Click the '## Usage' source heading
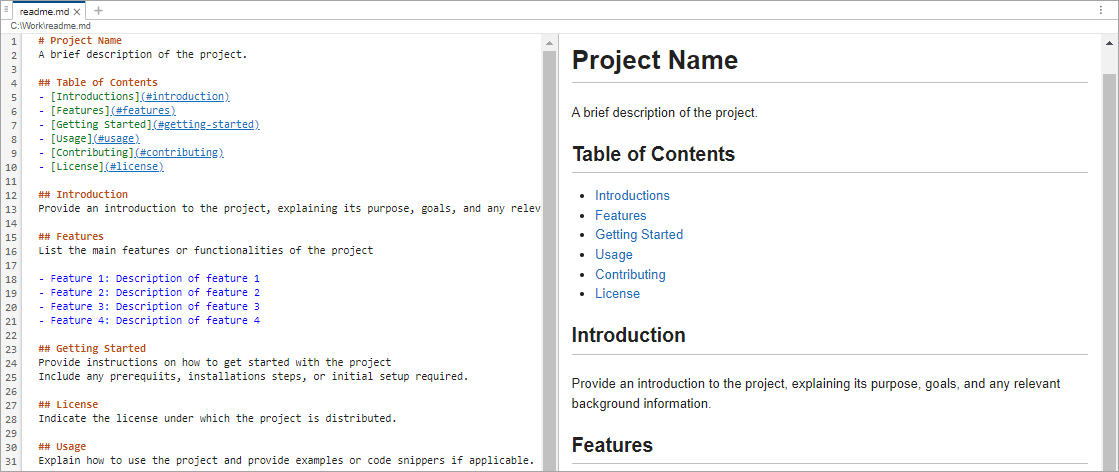Image resolution: width=1119 pixels, height=472 pixels. pos(62,447)
